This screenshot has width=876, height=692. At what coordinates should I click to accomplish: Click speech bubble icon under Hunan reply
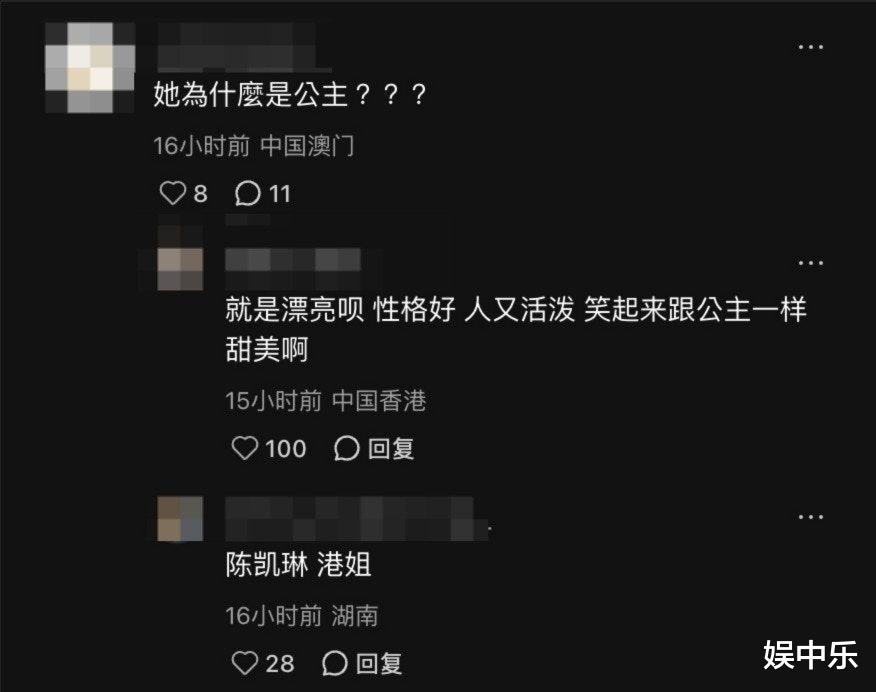(x=335, y=663)
